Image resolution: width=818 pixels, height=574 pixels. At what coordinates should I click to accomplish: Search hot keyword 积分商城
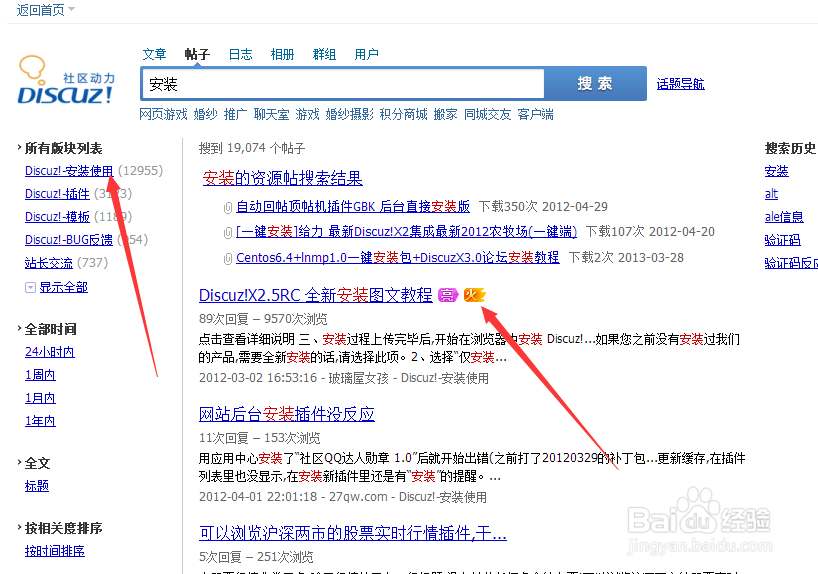pos(403,114)
